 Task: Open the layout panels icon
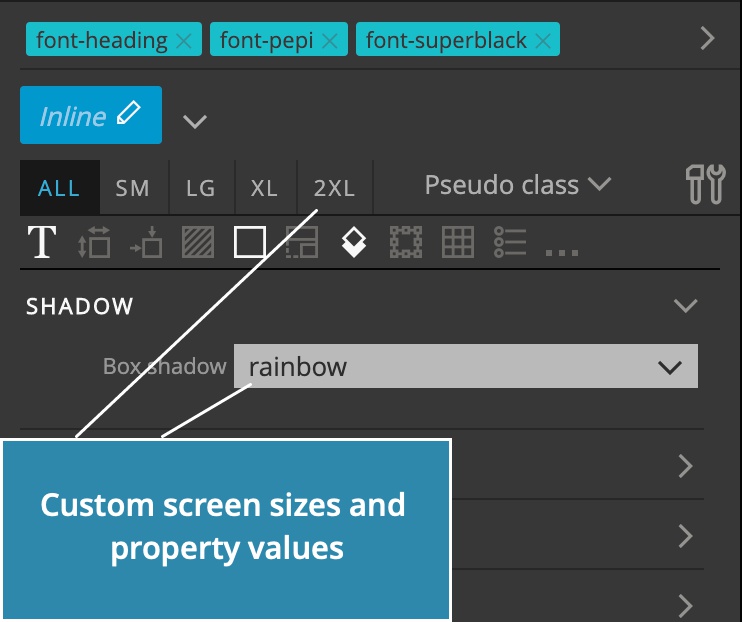coord(302,242)
